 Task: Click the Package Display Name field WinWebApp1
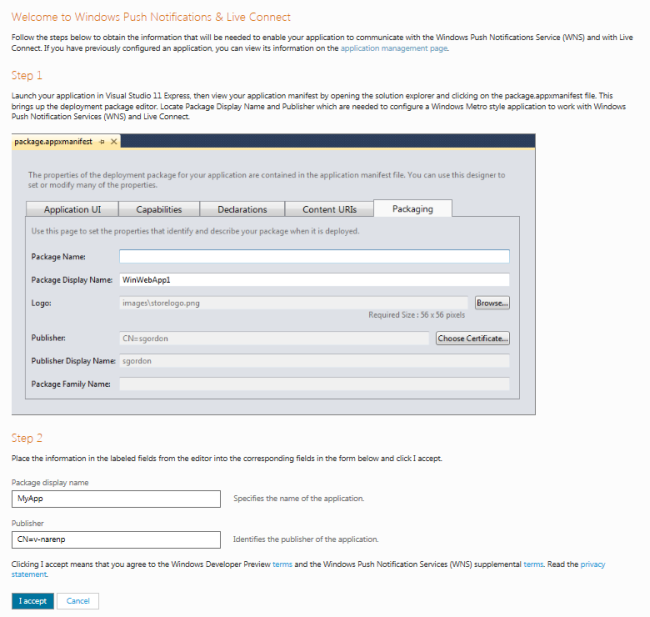point(314,280)
